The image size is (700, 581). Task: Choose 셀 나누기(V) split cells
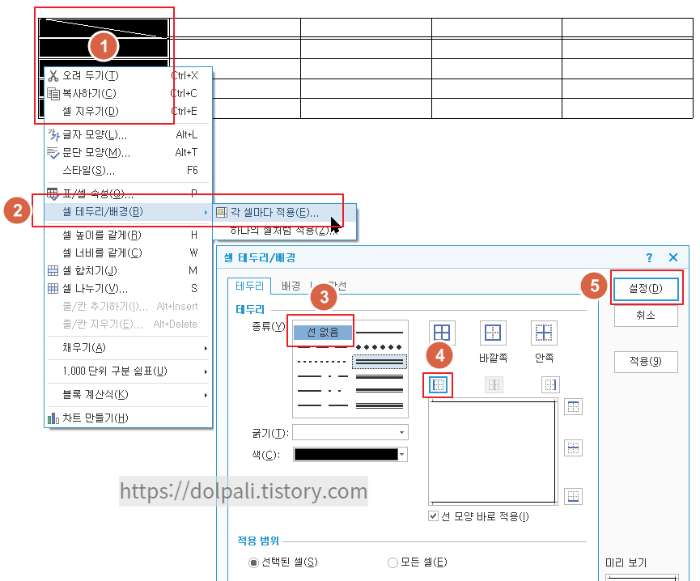[x=128, y=288]
